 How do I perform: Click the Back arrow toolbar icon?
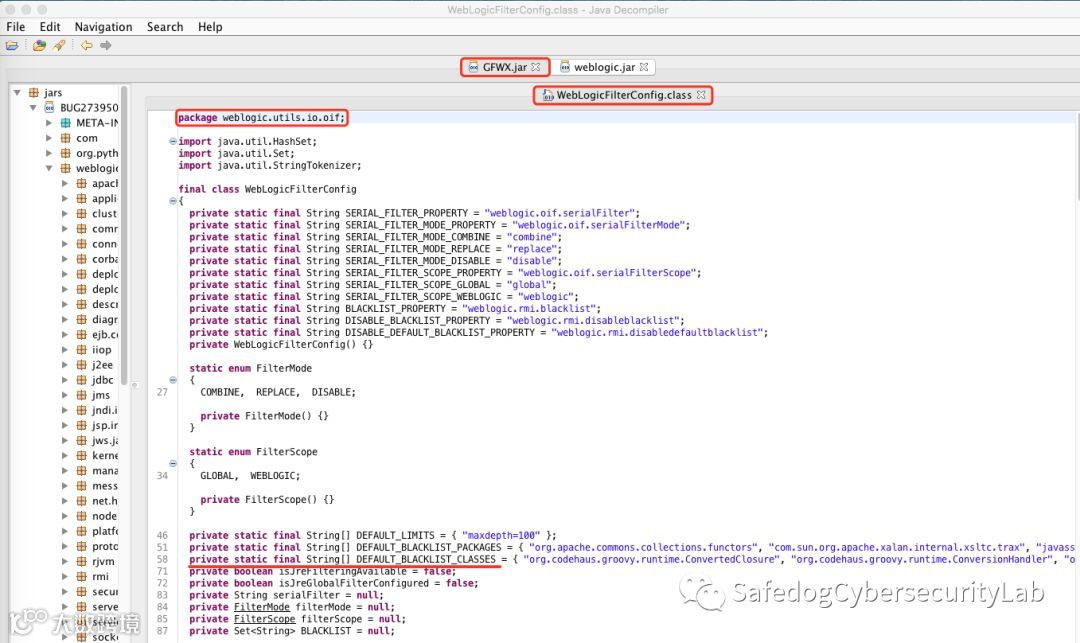[x=86, y=45]
